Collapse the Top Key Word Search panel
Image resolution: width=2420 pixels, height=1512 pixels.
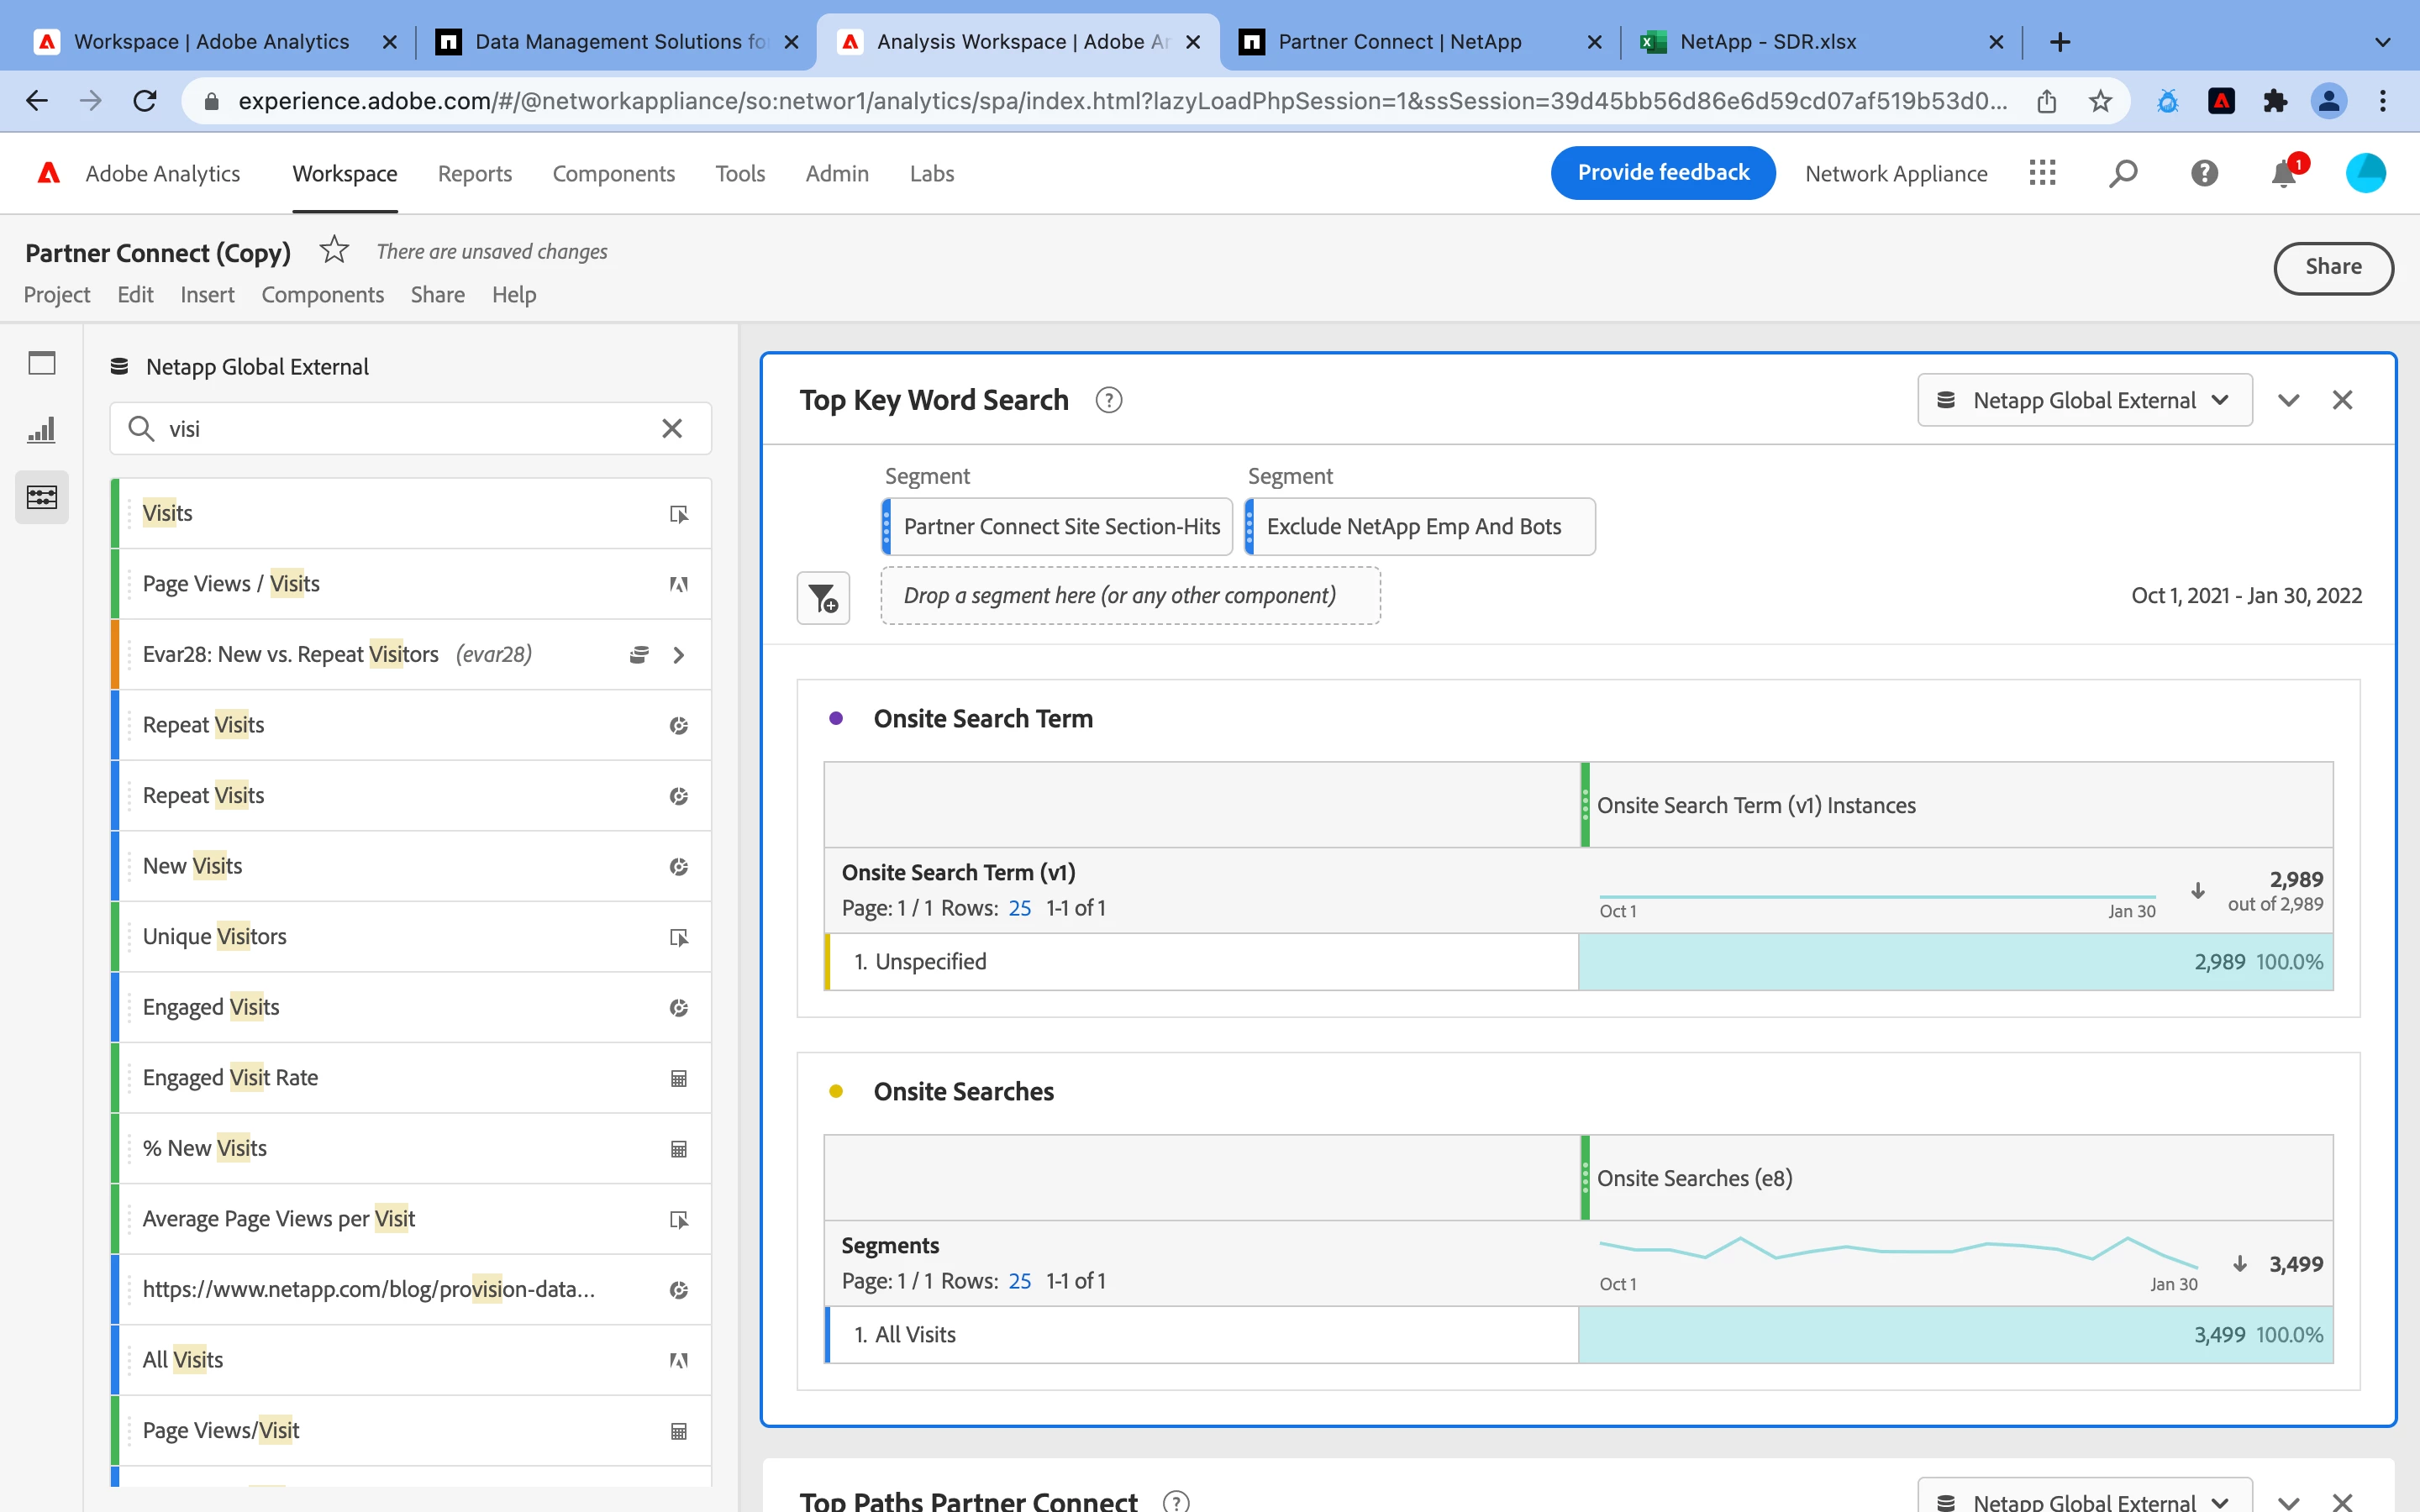[x=2289, y=400]
